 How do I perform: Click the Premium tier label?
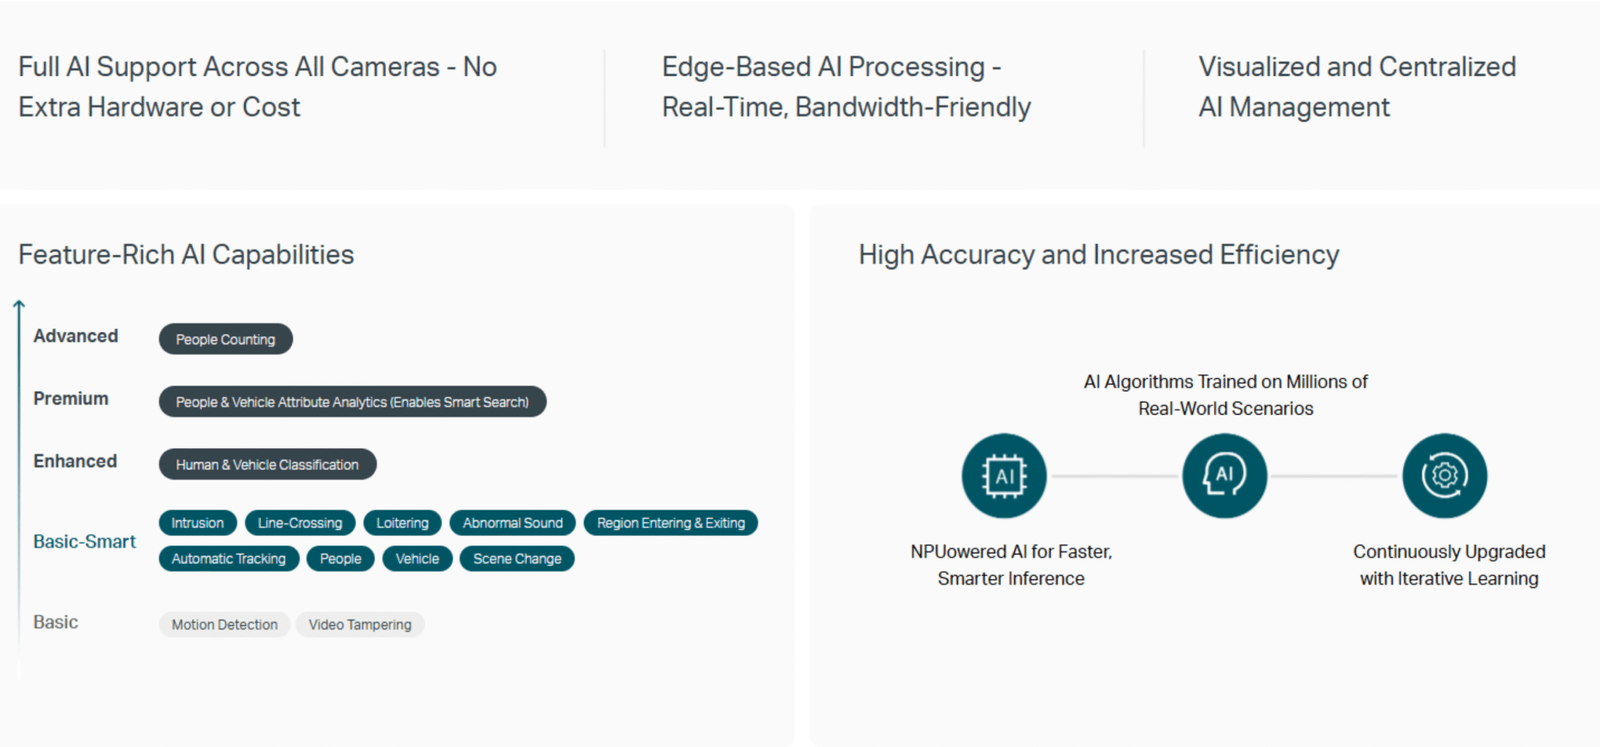coord(70,398)
